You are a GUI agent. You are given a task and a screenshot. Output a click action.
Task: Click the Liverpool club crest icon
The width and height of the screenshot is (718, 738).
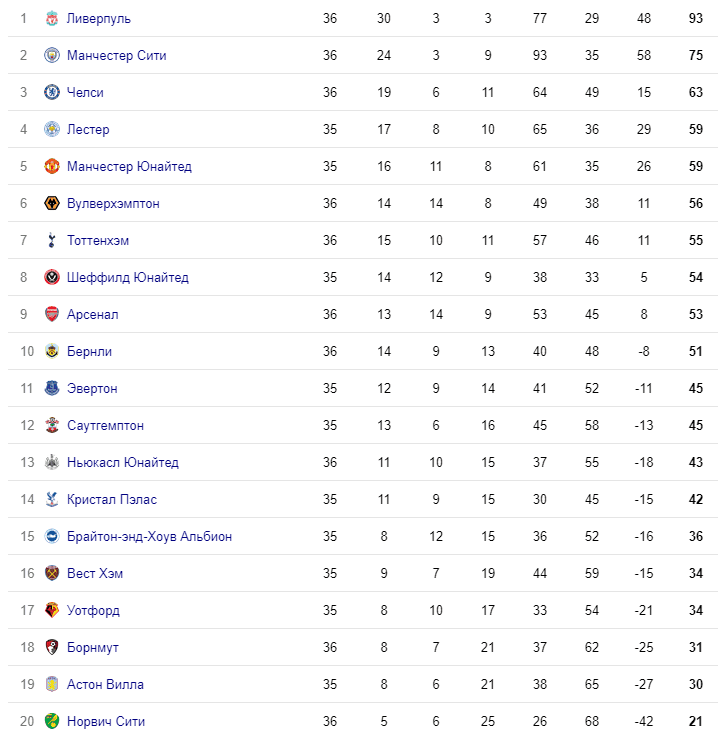(x=52, y=18)
